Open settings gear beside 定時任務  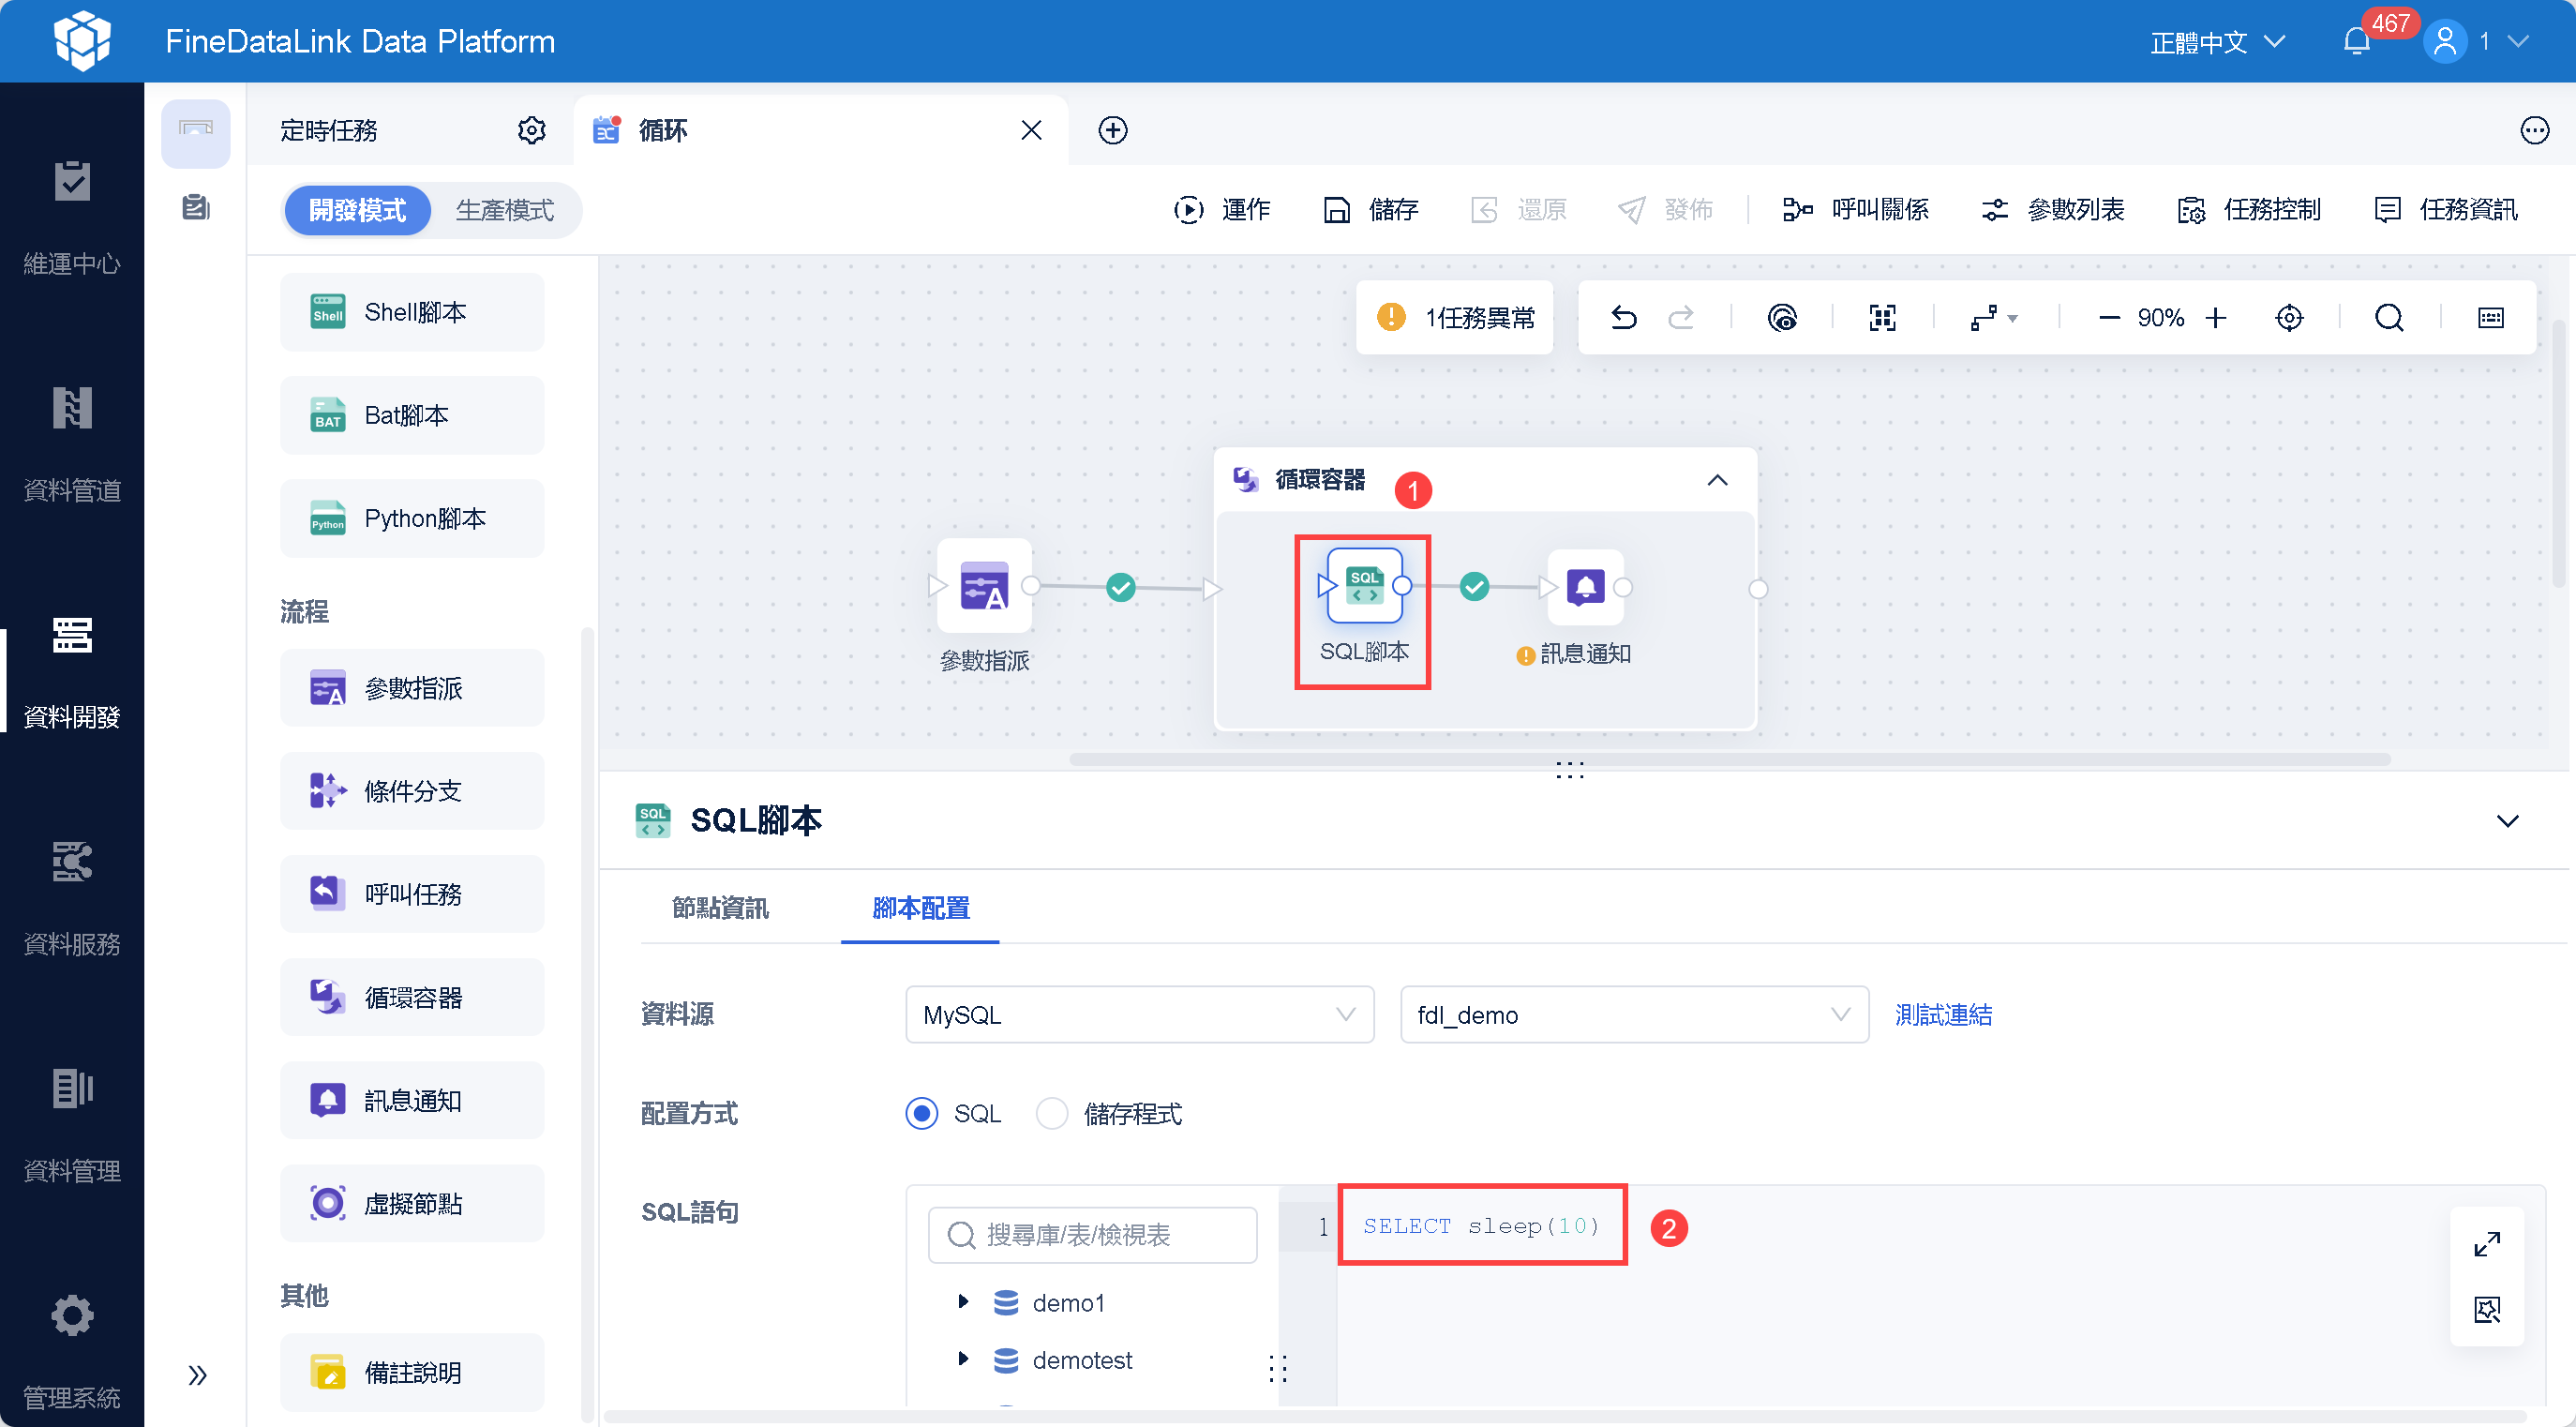531,130
